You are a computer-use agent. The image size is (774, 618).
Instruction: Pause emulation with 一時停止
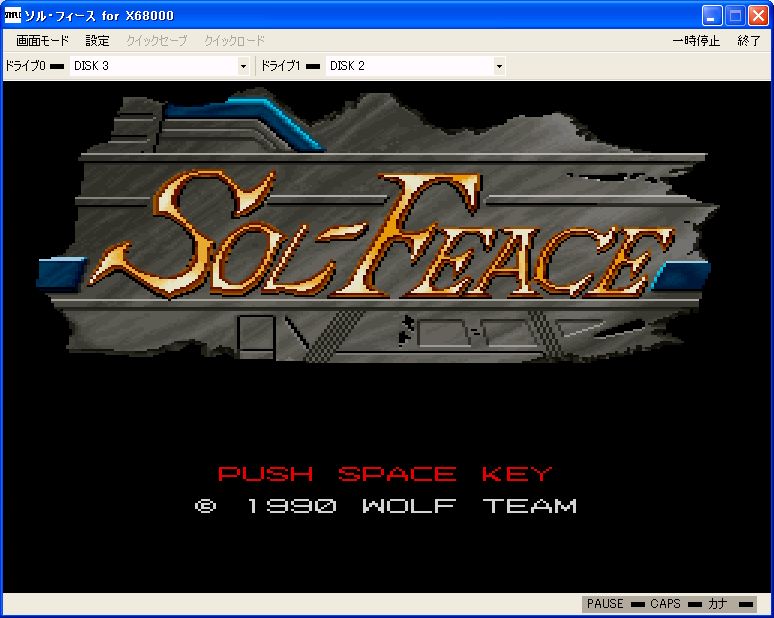point(696,40)
